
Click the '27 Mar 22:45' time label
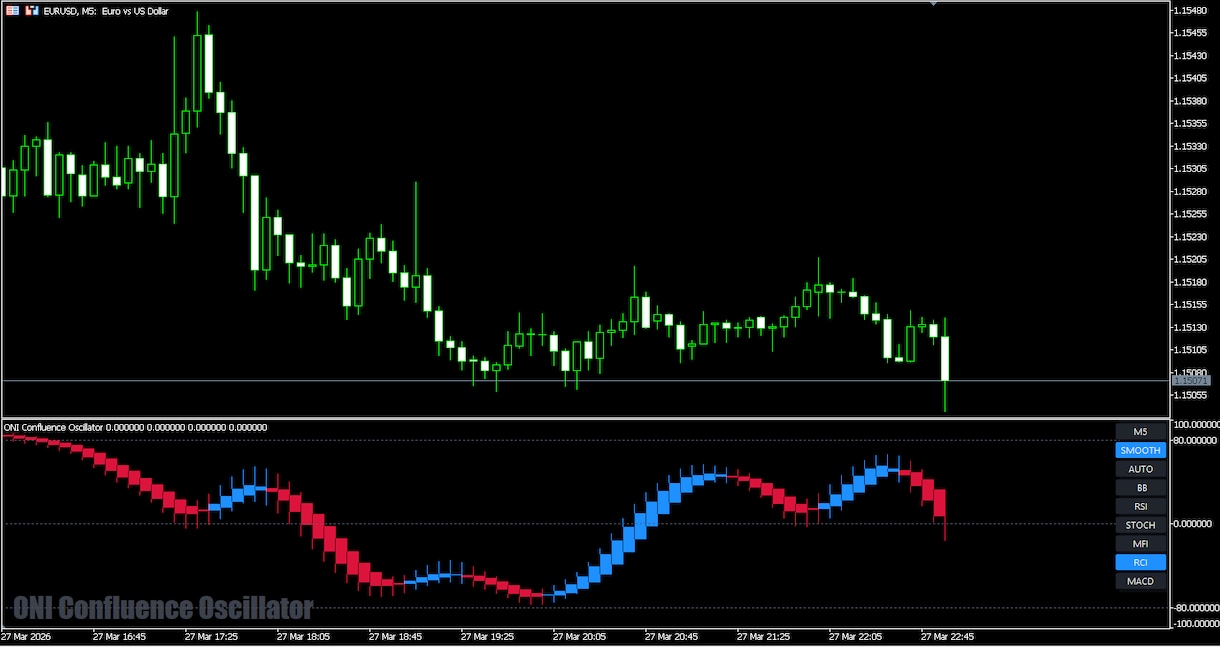tap(947, 636)
